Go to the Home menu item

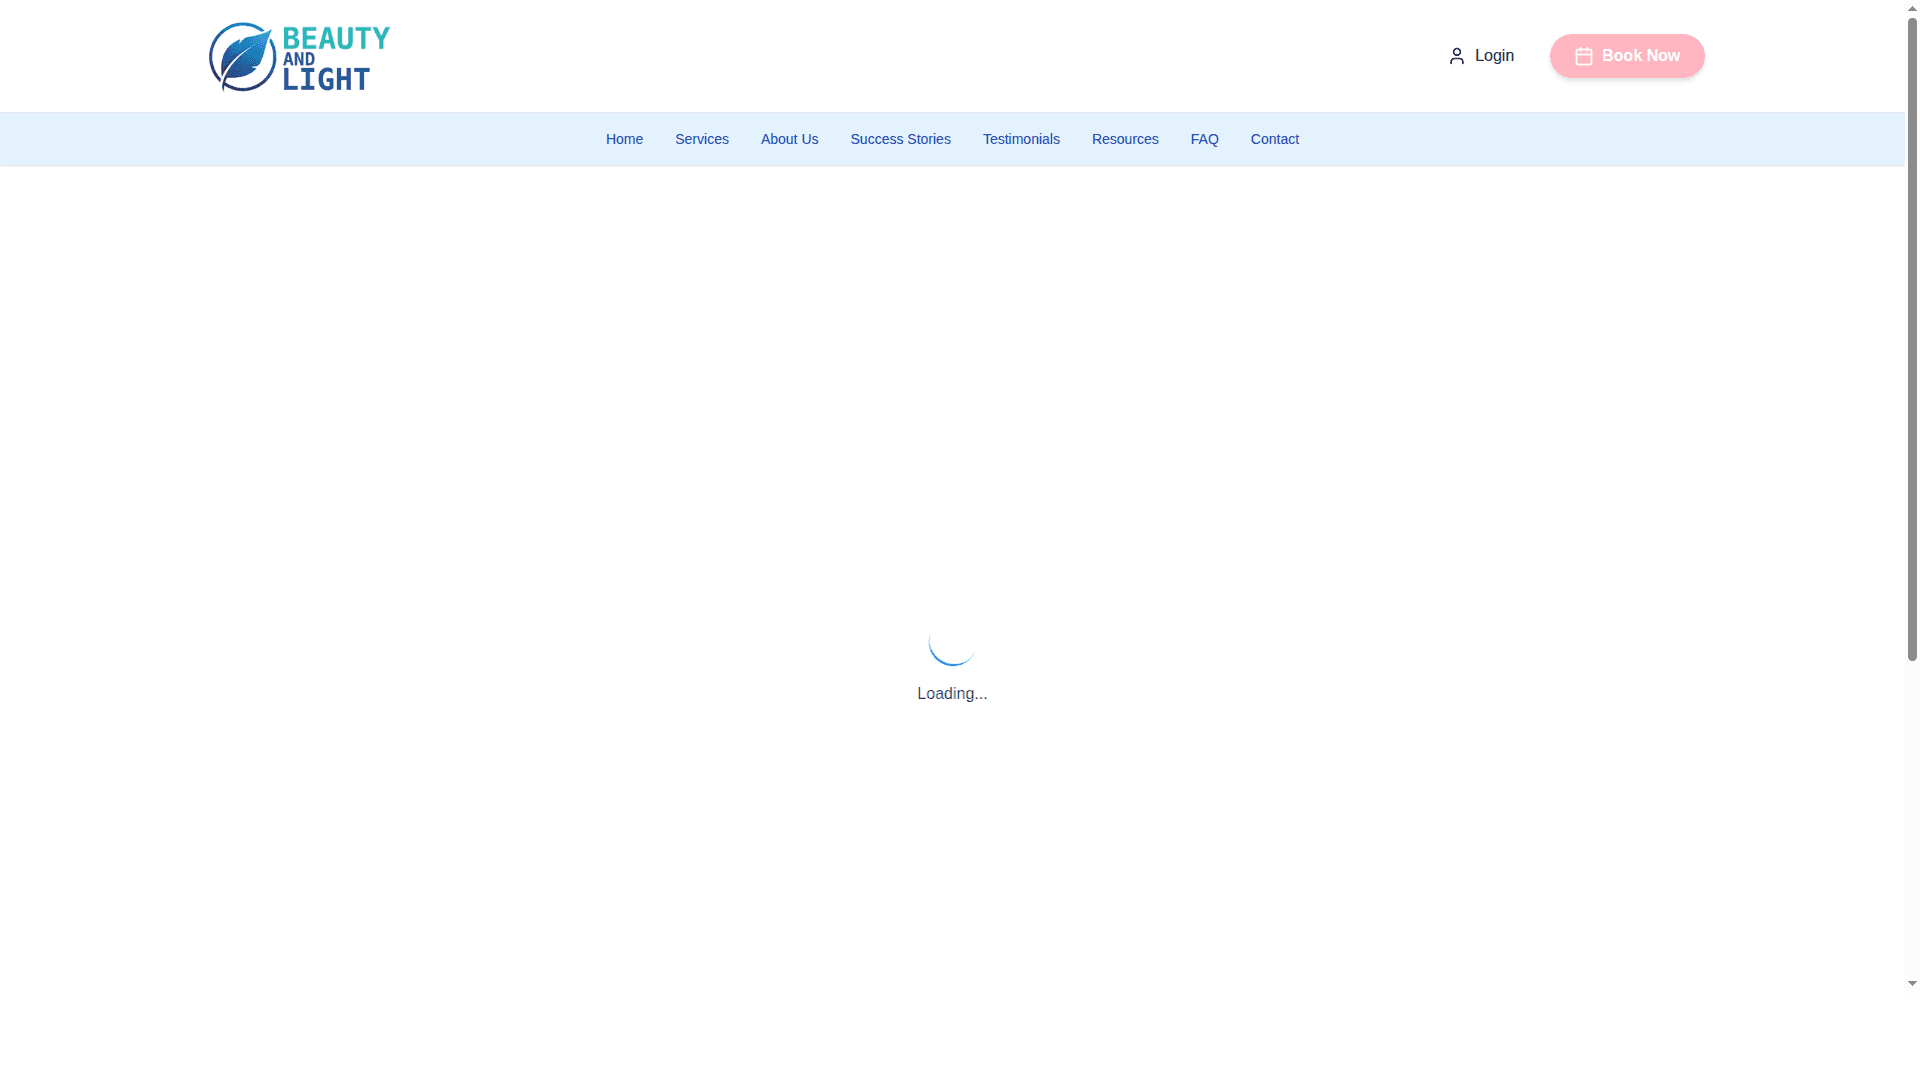[x=624, y=139]
